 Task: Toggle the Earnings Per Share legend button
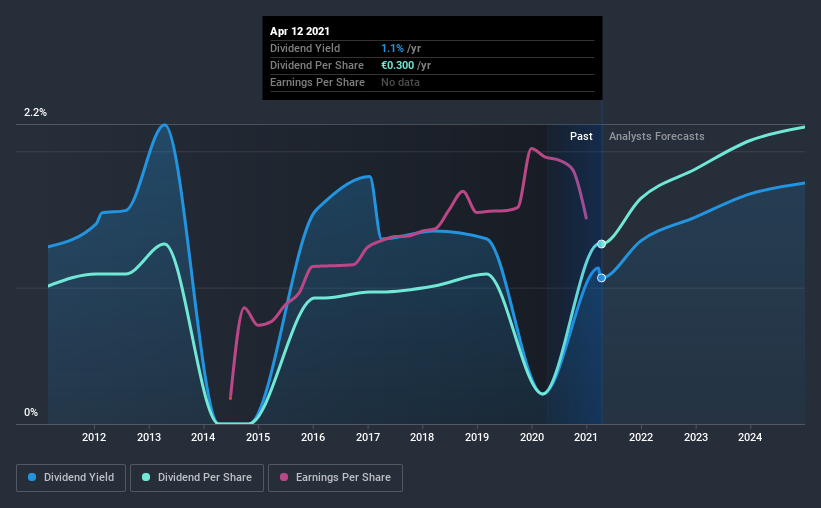tap(335, 478)
